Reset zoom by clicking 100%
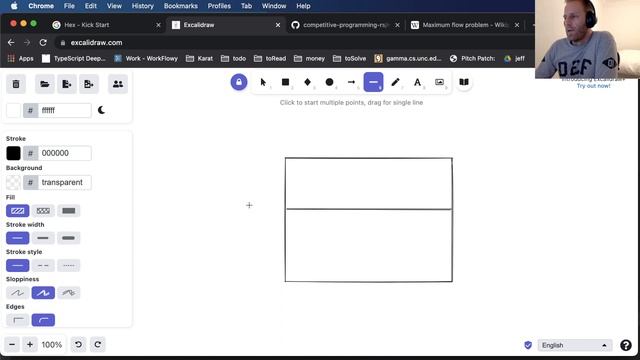640x360 pixels. [51, 345]
